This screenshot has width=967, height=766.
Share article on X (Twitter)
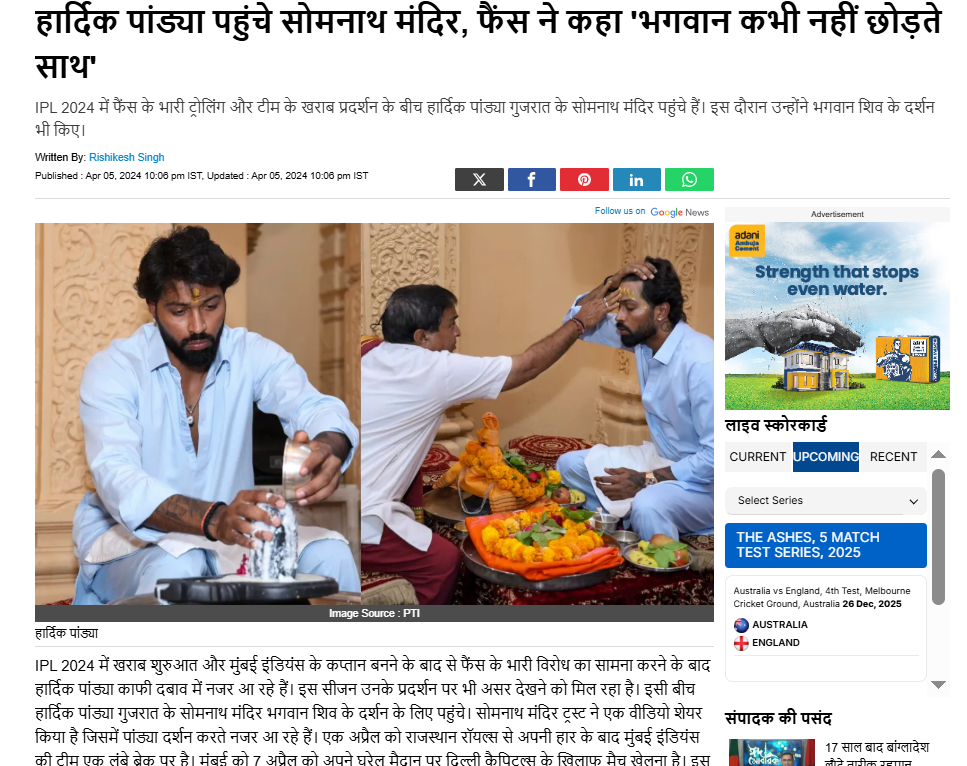click(479, 179)
